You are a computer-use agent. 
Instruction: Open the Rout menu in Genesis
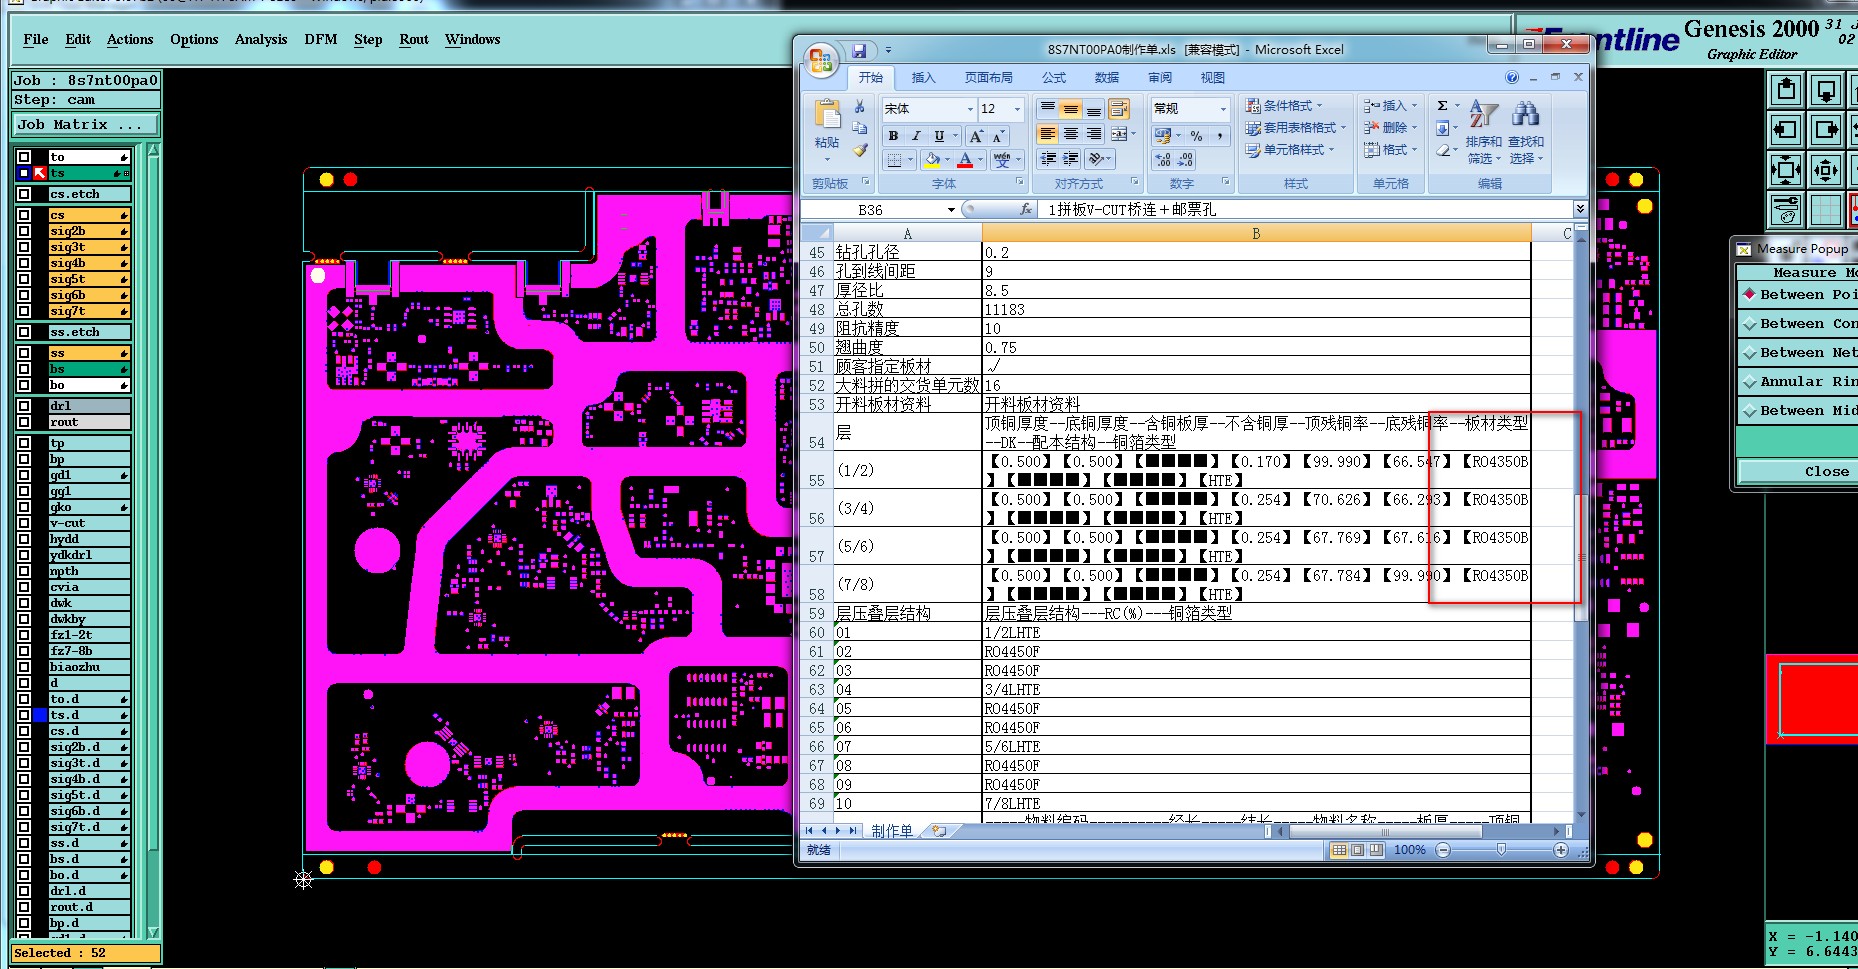(414, 40)
